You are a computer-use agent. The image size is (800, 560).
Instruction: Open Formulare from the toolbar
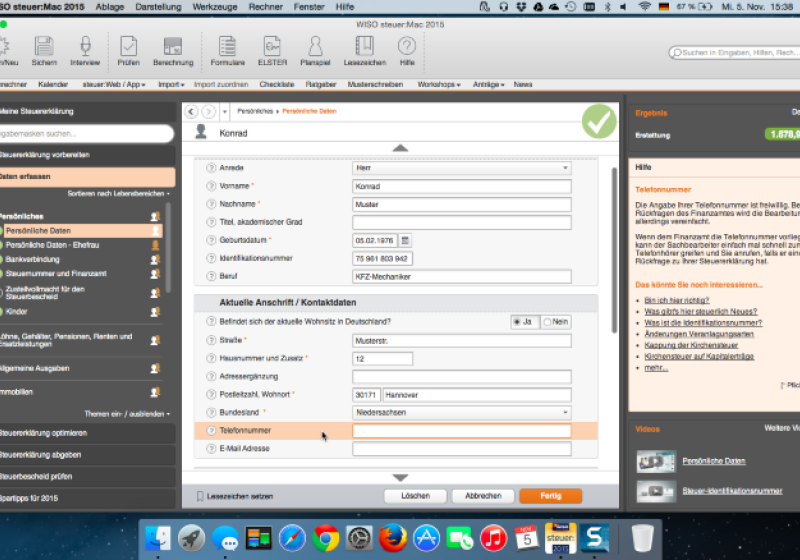pos(227,47)
